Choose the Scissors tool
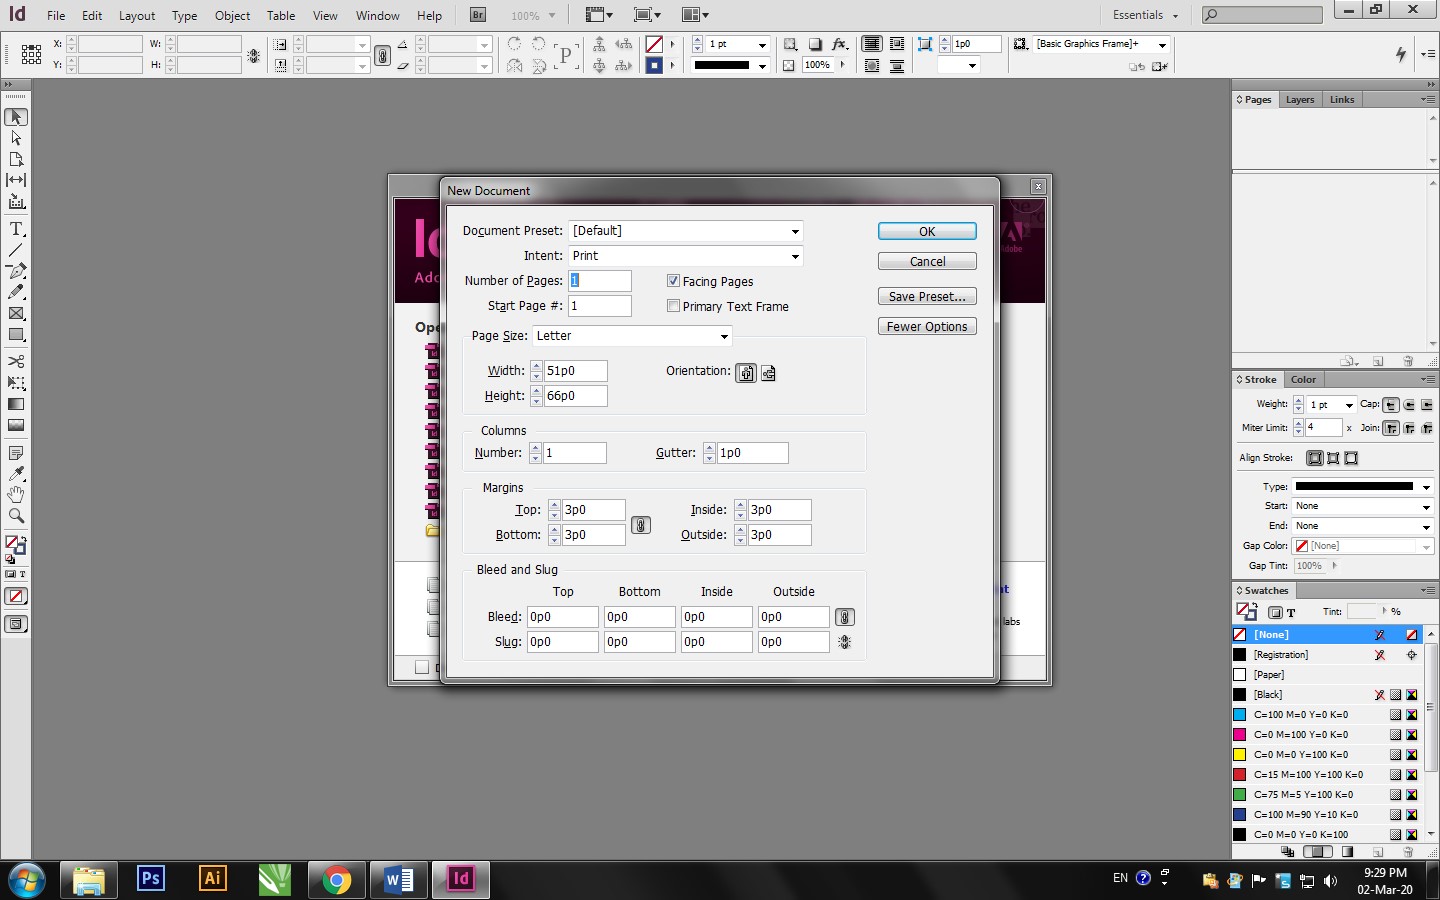Image resolution: width=1440 pixels, height=900 pixels. [16, 361]
